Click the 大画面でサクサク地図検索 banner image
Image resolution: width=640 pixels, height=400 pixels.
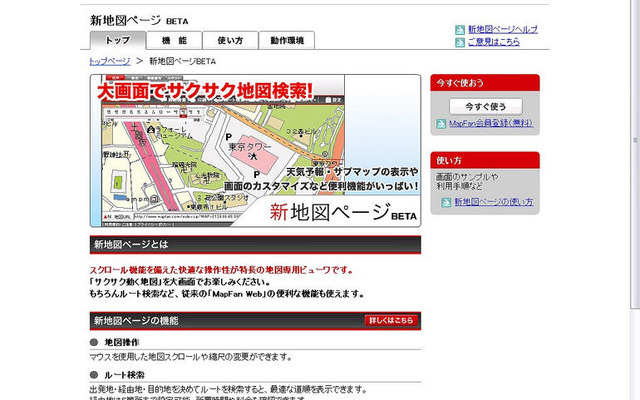pyautogui.click(x=256, y=151)
